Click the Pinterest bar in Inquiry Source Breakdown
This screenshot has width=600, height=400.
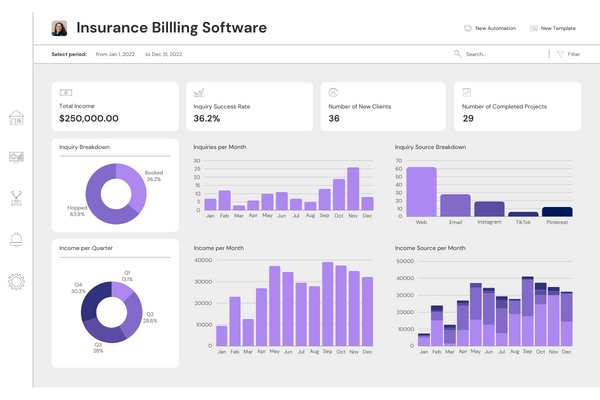(557, 212)
